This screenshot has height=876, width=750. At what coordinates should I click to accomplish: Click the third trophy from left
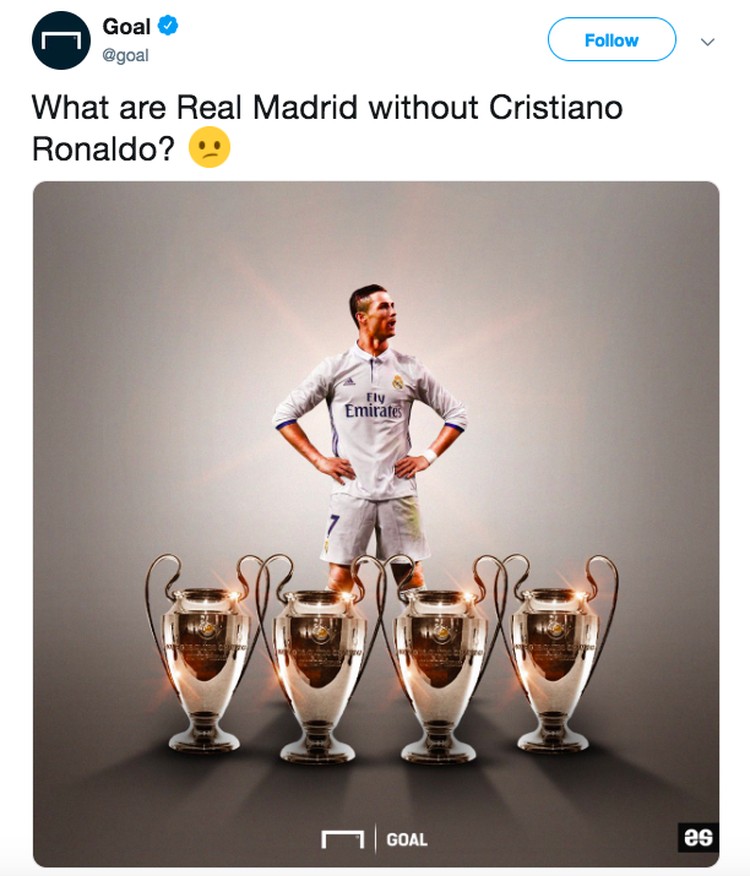(439, 659)
